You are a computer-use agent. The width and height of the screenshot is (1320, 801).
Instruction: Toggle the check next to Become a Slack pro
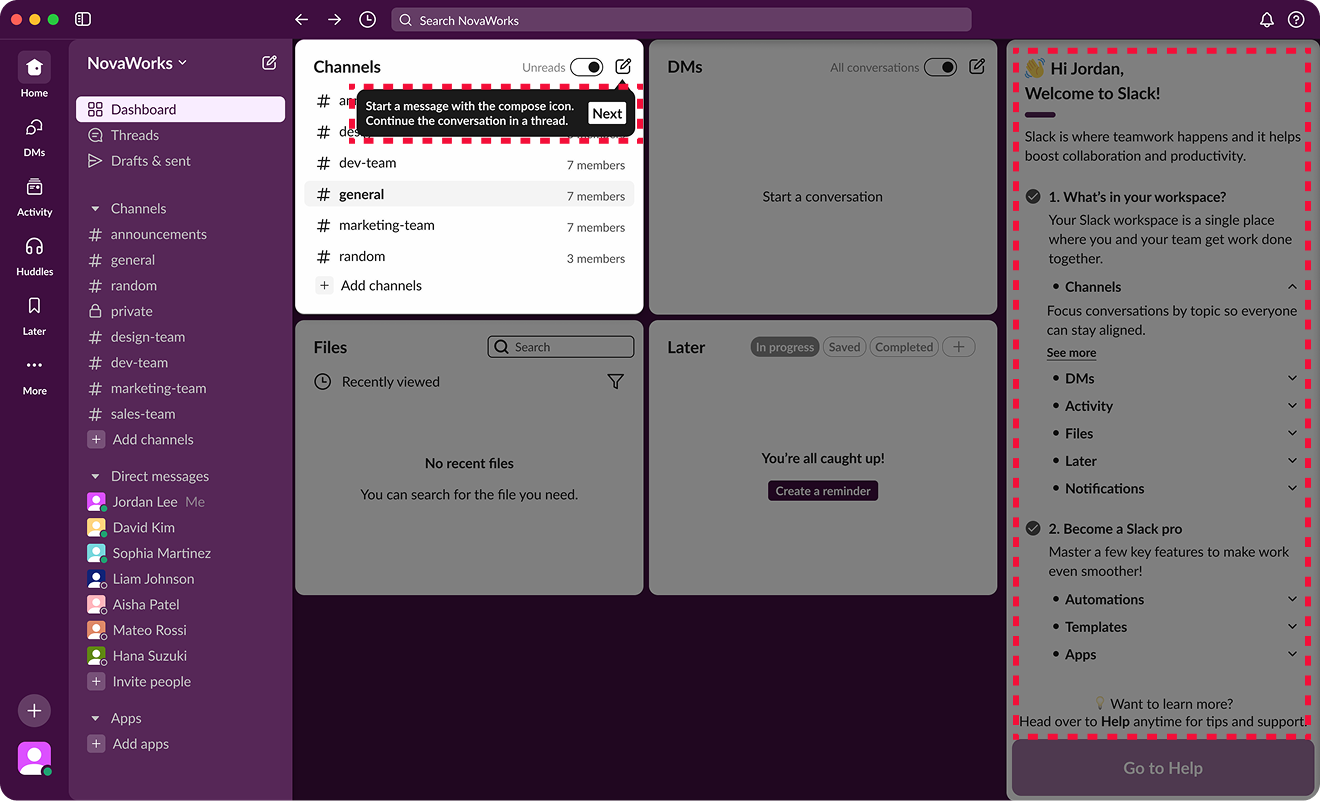(x=1033, y=528)
